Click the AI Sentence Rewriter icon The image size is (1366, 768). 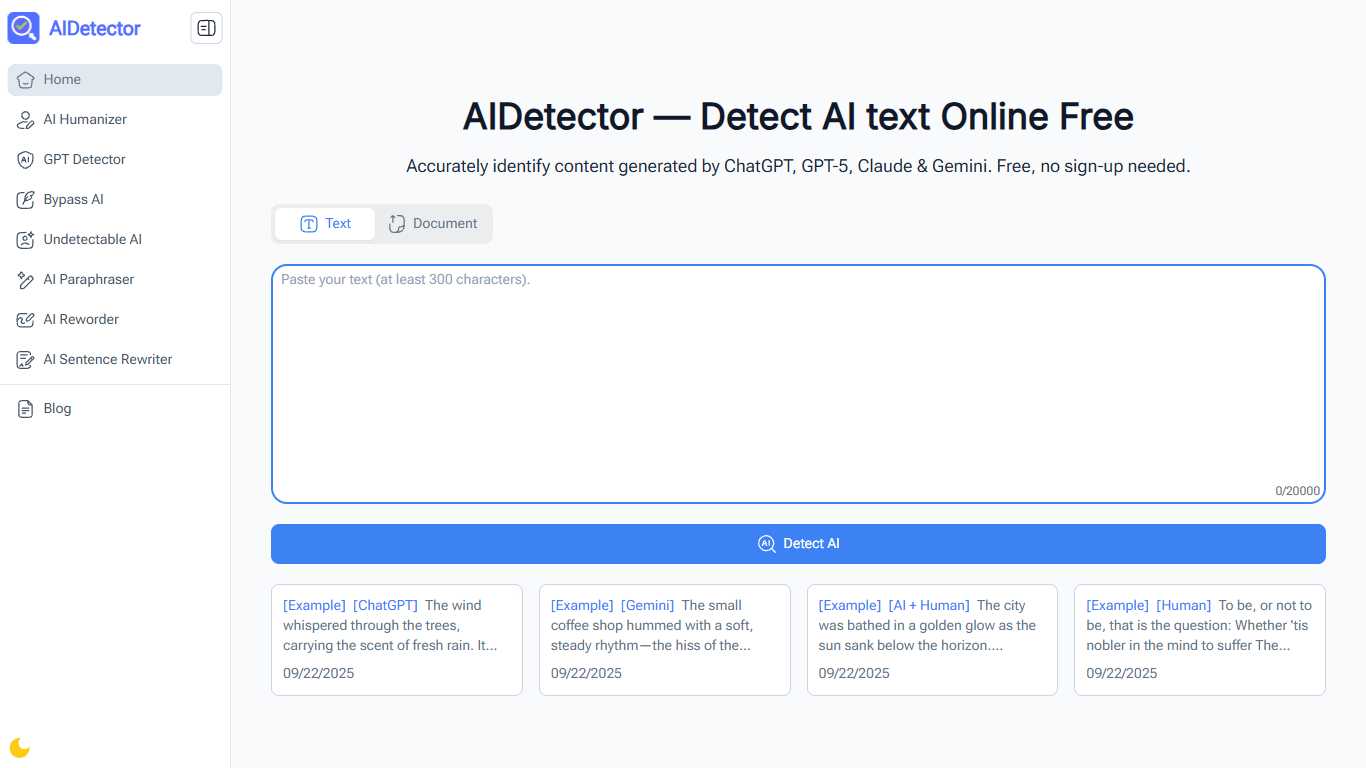point(25,359)
